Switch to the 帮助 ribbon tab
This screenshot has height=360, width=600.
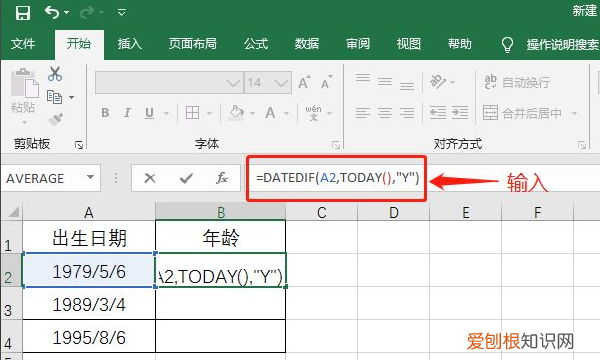(x=460, y=44)
